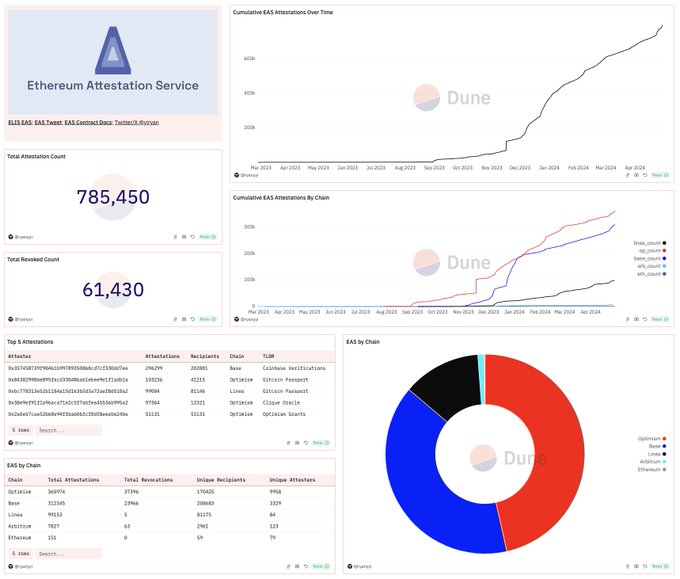This screenshot has height=579, width=680.
Task: Click the 785,450 counter value
Action: 113,197
